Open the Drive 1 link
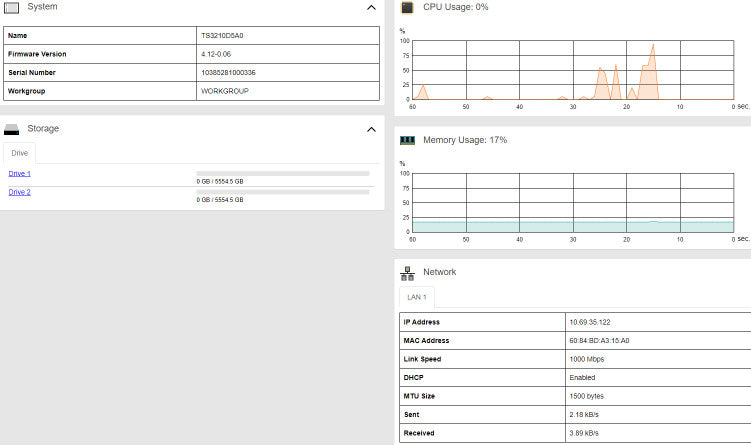The width and height of the screenshot is (751, 445). point(20,173)
